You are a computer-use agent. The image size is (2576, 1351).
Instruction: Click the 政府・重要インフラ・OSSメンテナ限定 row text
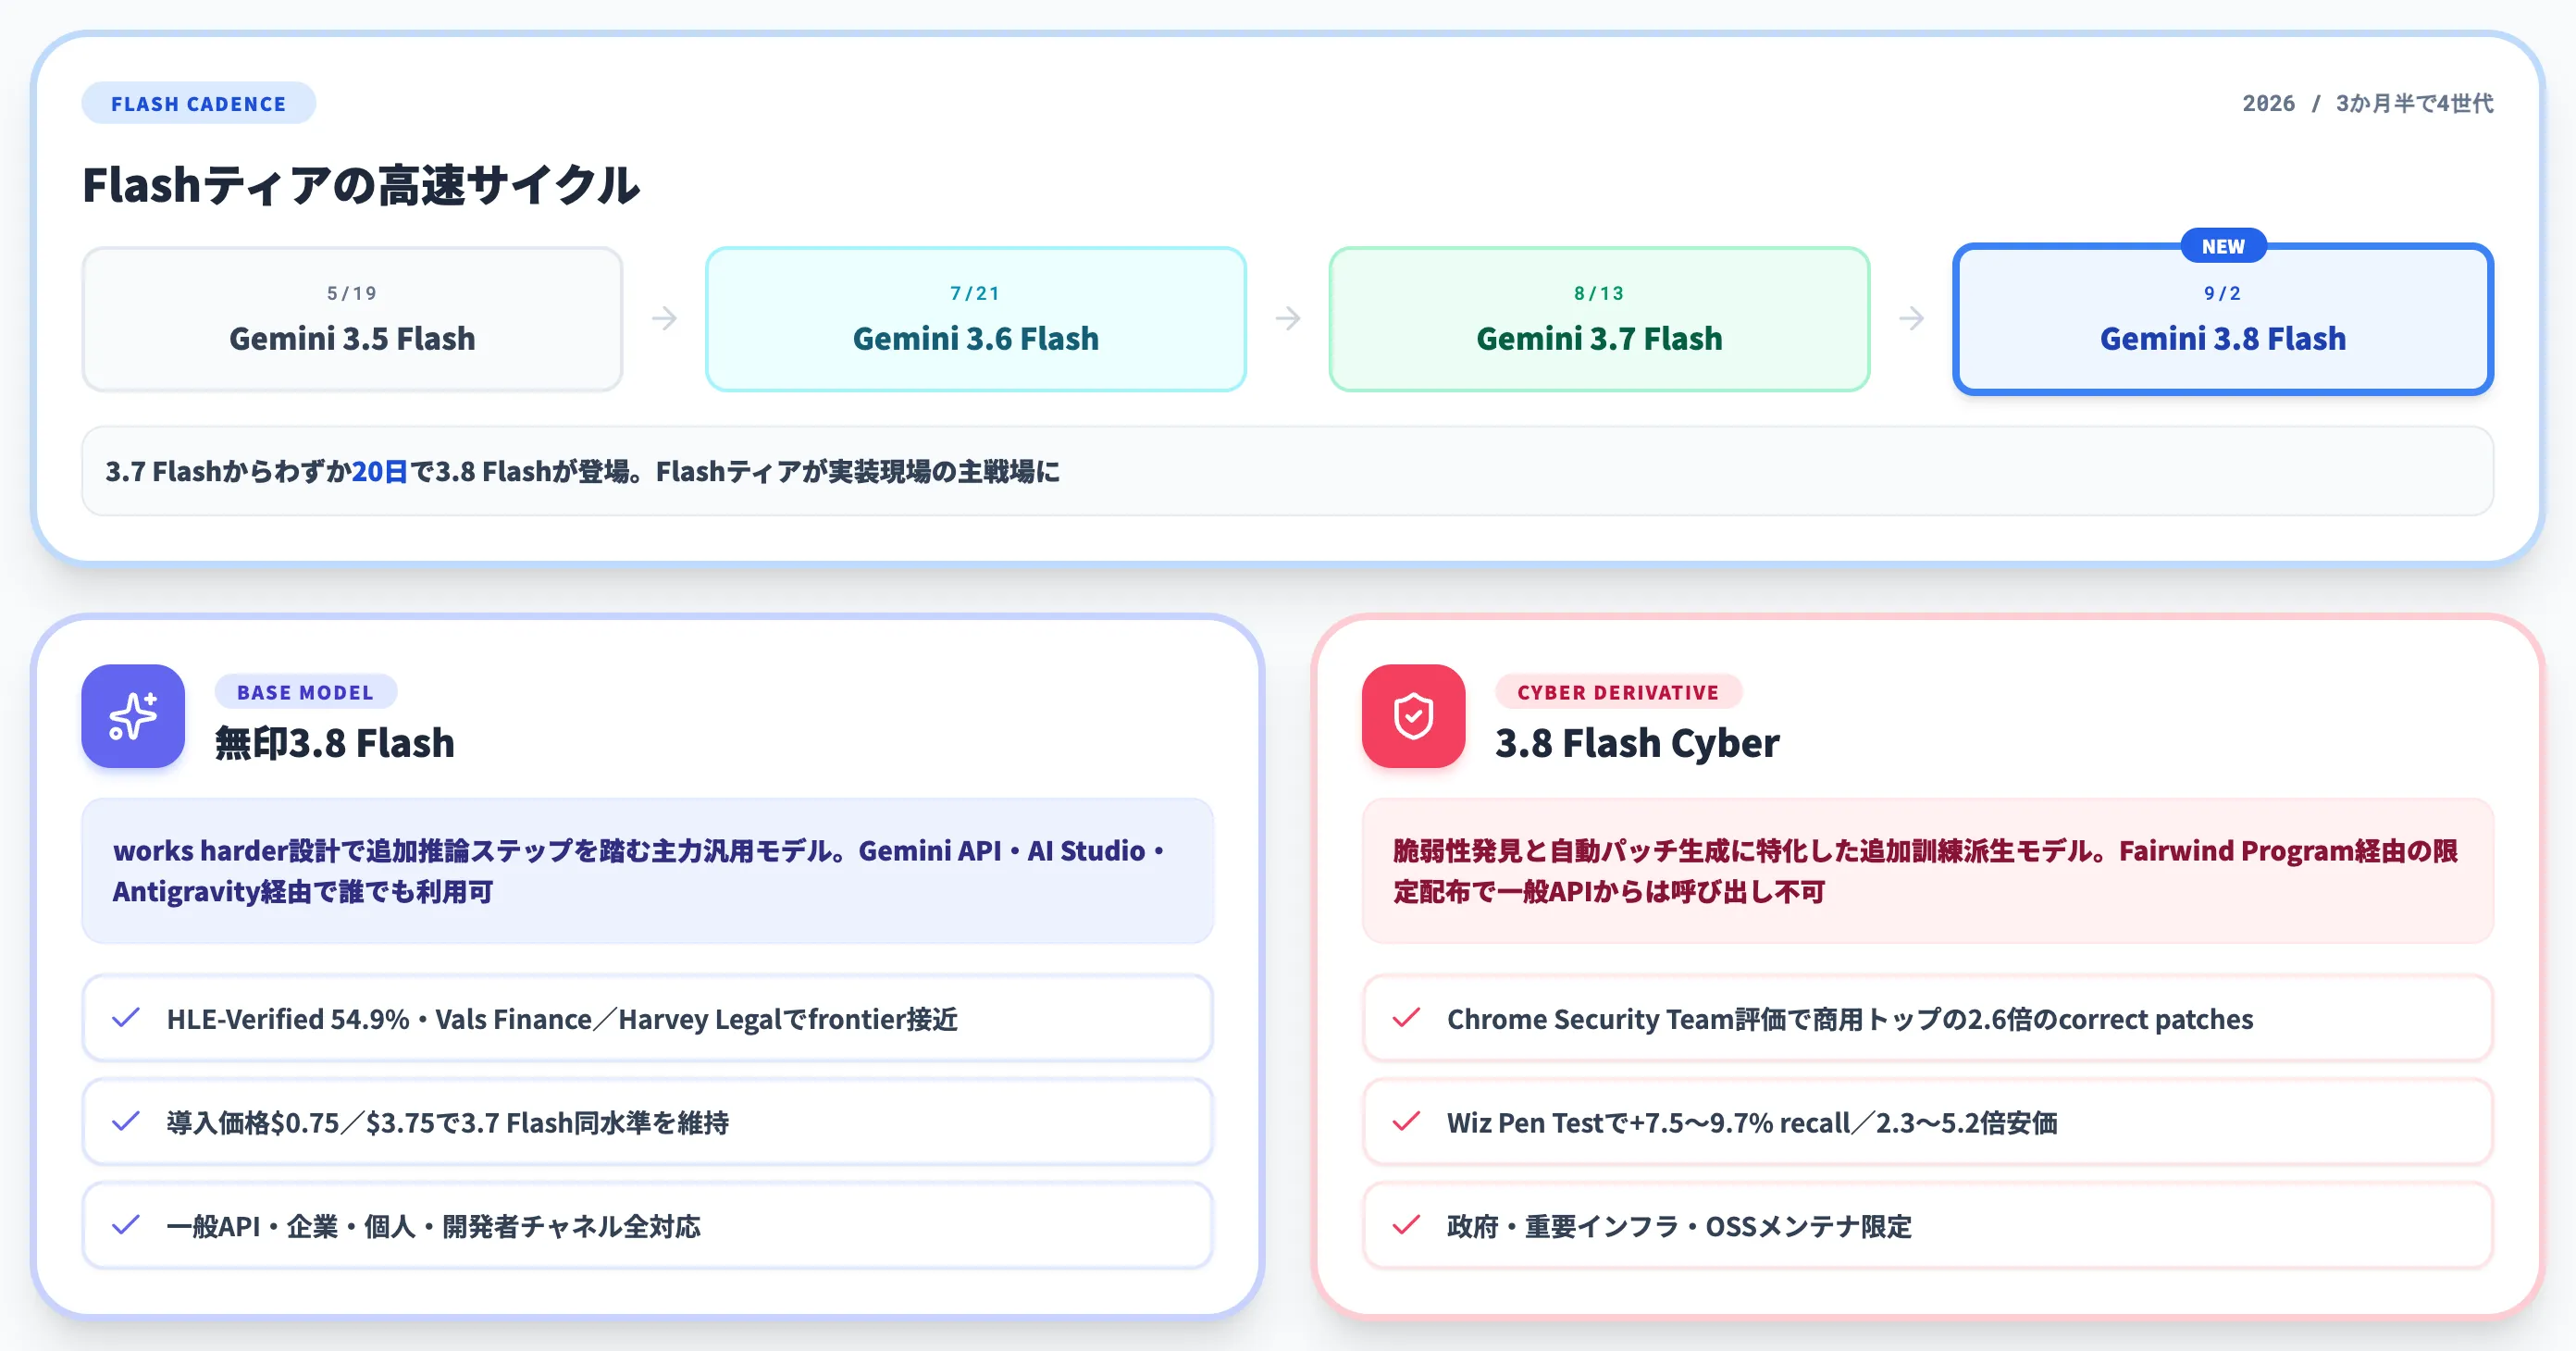tap(1679, 1226)
